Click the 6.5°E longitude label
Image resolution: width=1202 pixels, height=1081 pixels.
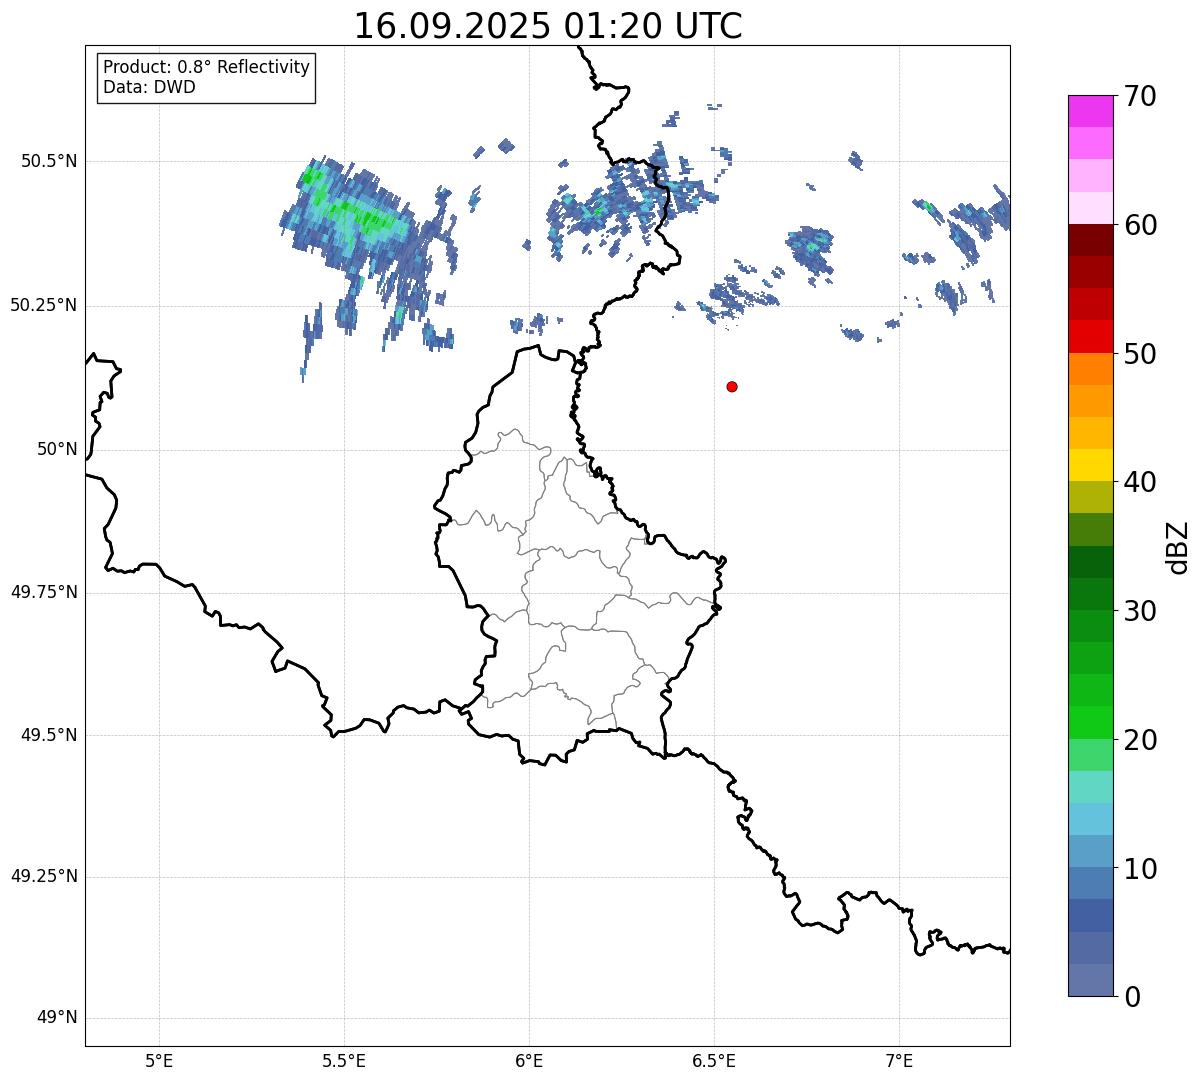click(714, 1060)
